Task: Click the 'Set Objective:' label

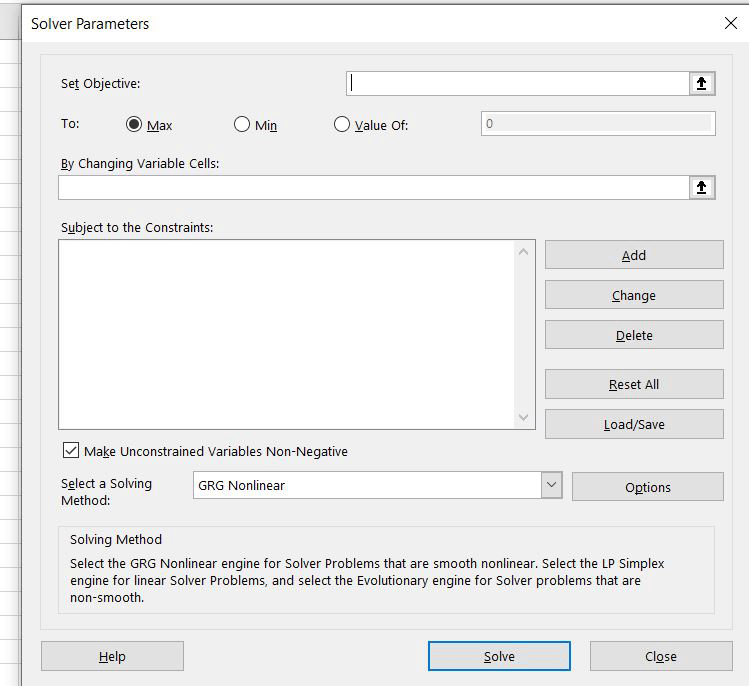Action: click(x=100, y=84)
